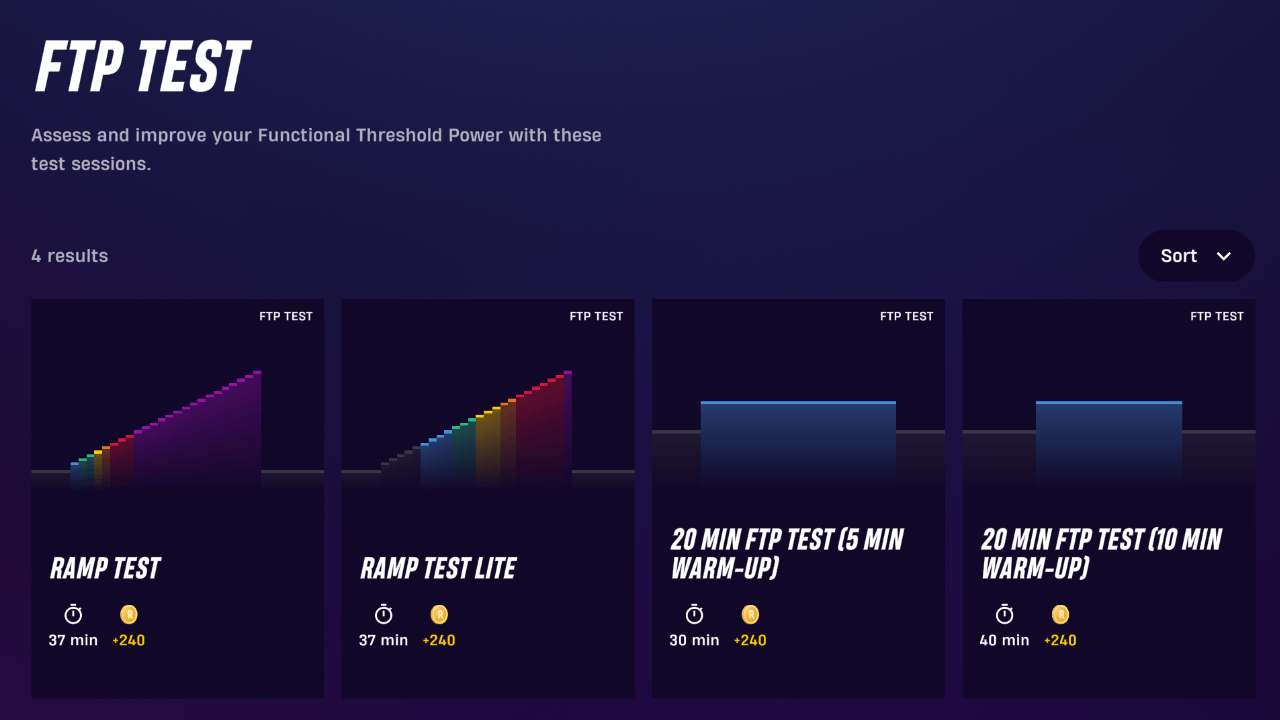Viewport: 1280px width, 720px height.
Task: Click the stopwatch icon on 20 Min FTP Test (5 Min Warm-Up)
Action: pyautogui.click(x=693, y=614)
